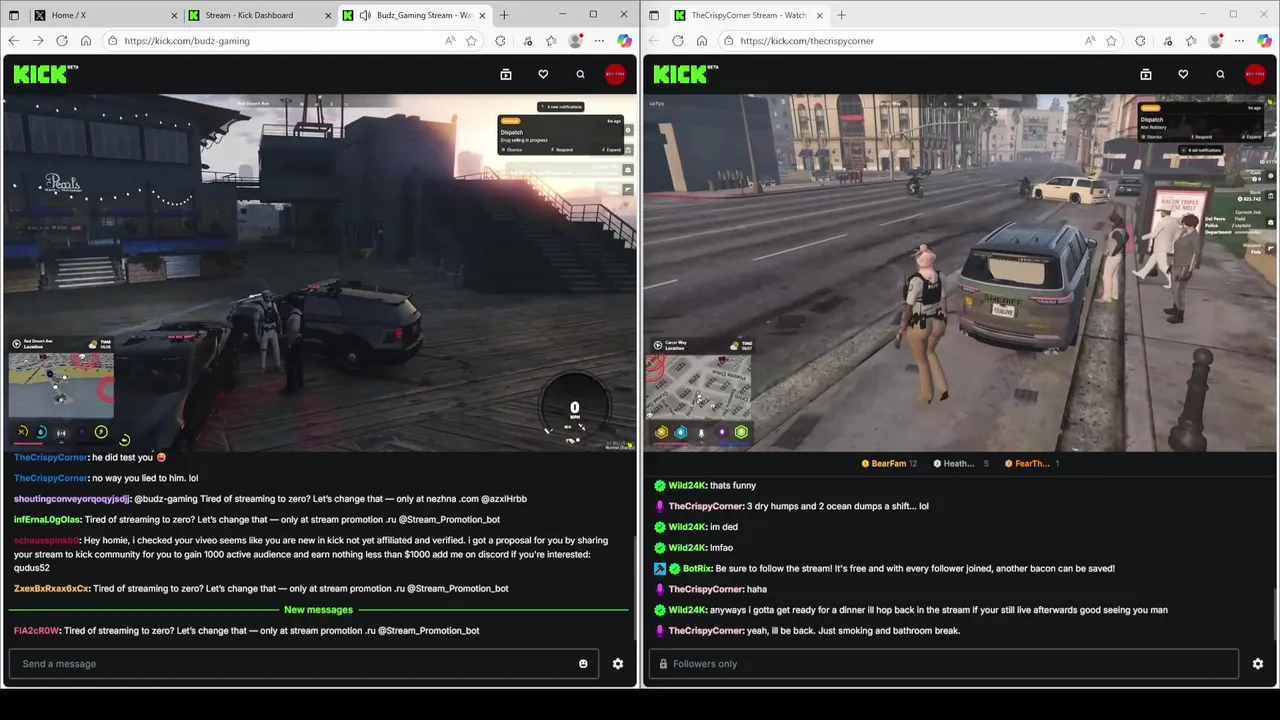Open Kick search on thecrispycorner page
The height and width of the screenshot is (720, 1280).
(x=1220, y=74)
